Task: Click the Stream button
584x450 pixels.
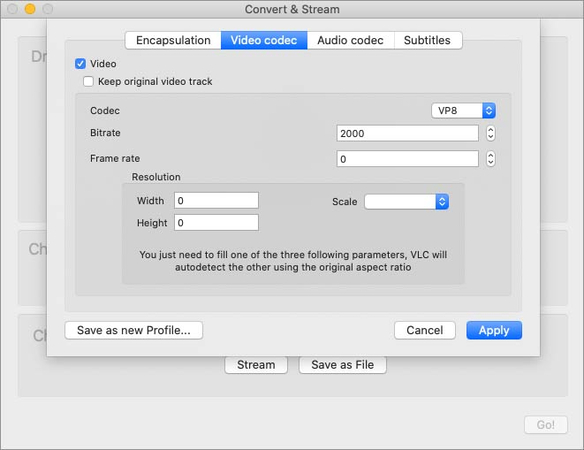Action: tap(256, 365)
